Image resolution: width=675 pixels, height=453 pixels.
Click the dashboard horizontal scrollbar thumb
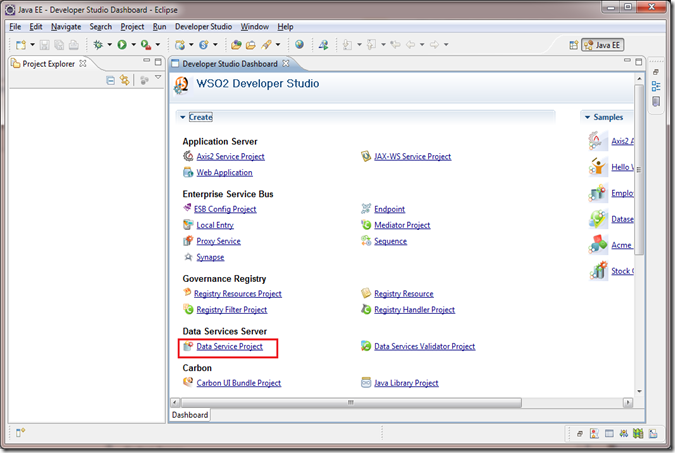(351, 403)
